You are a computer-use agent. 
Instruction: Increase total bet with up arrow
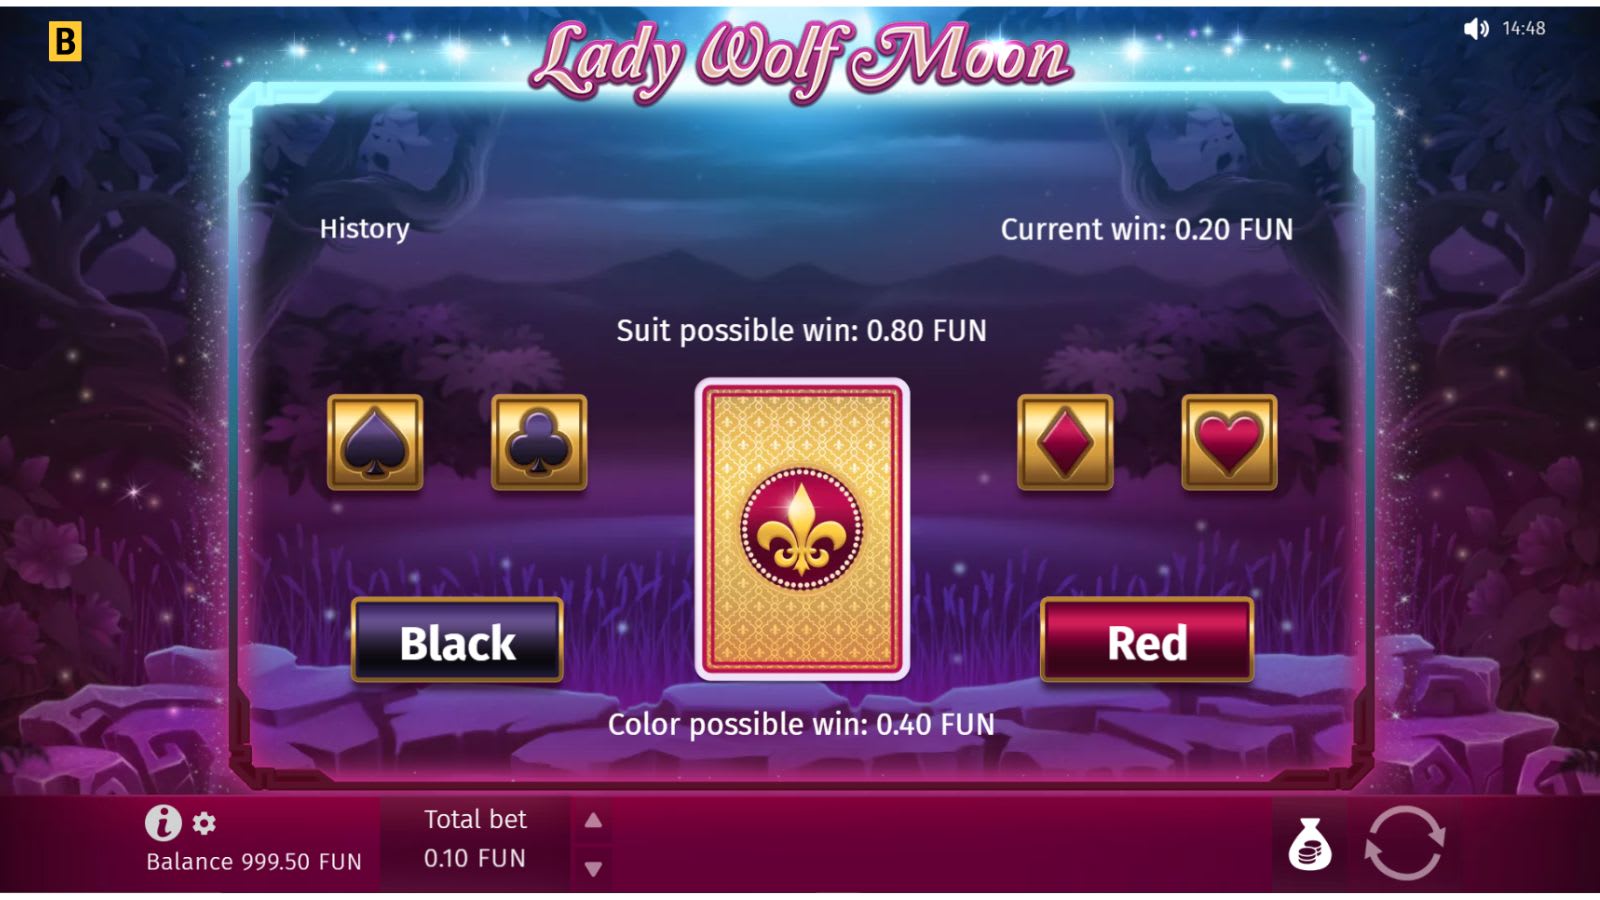pyautogui.click(x=593, y=820)
